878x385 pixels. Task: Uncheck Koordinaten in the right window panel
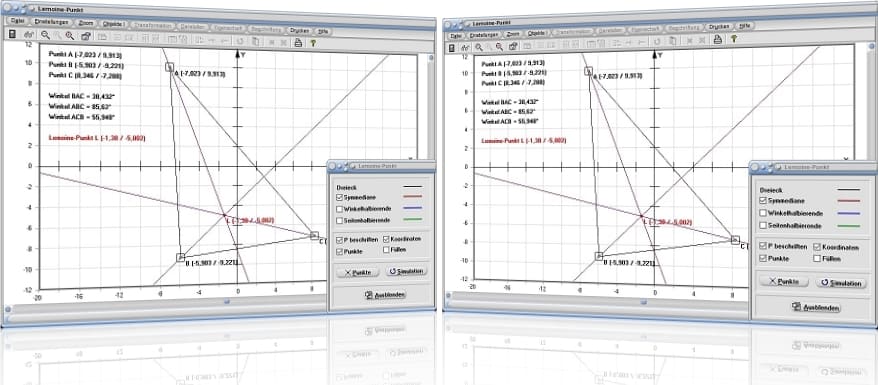[x=817, y=247]
